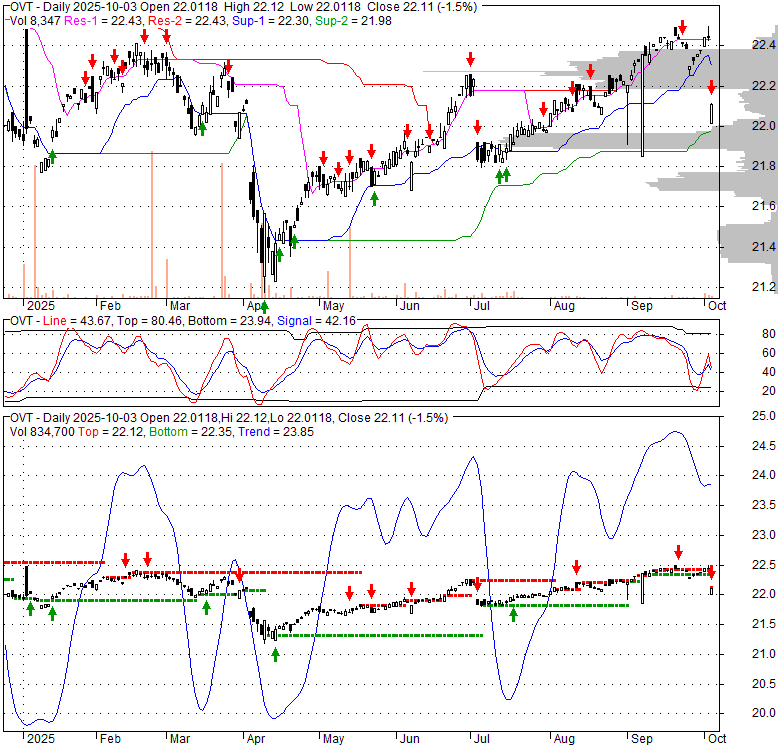Screen dimensions: 780x745
Task: Click the red sell arrow above late June peak
Action: pyautogui.click(x=470, y=60)
